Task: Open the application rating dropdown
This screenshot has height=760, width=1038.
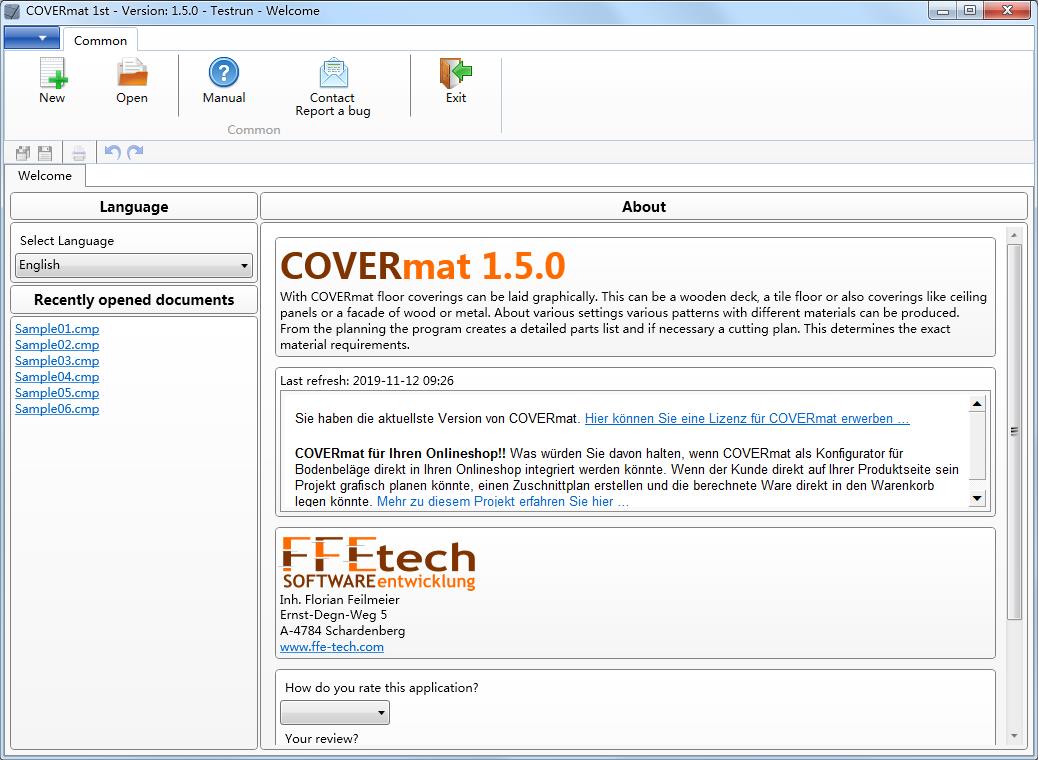Action: (335, 712)
